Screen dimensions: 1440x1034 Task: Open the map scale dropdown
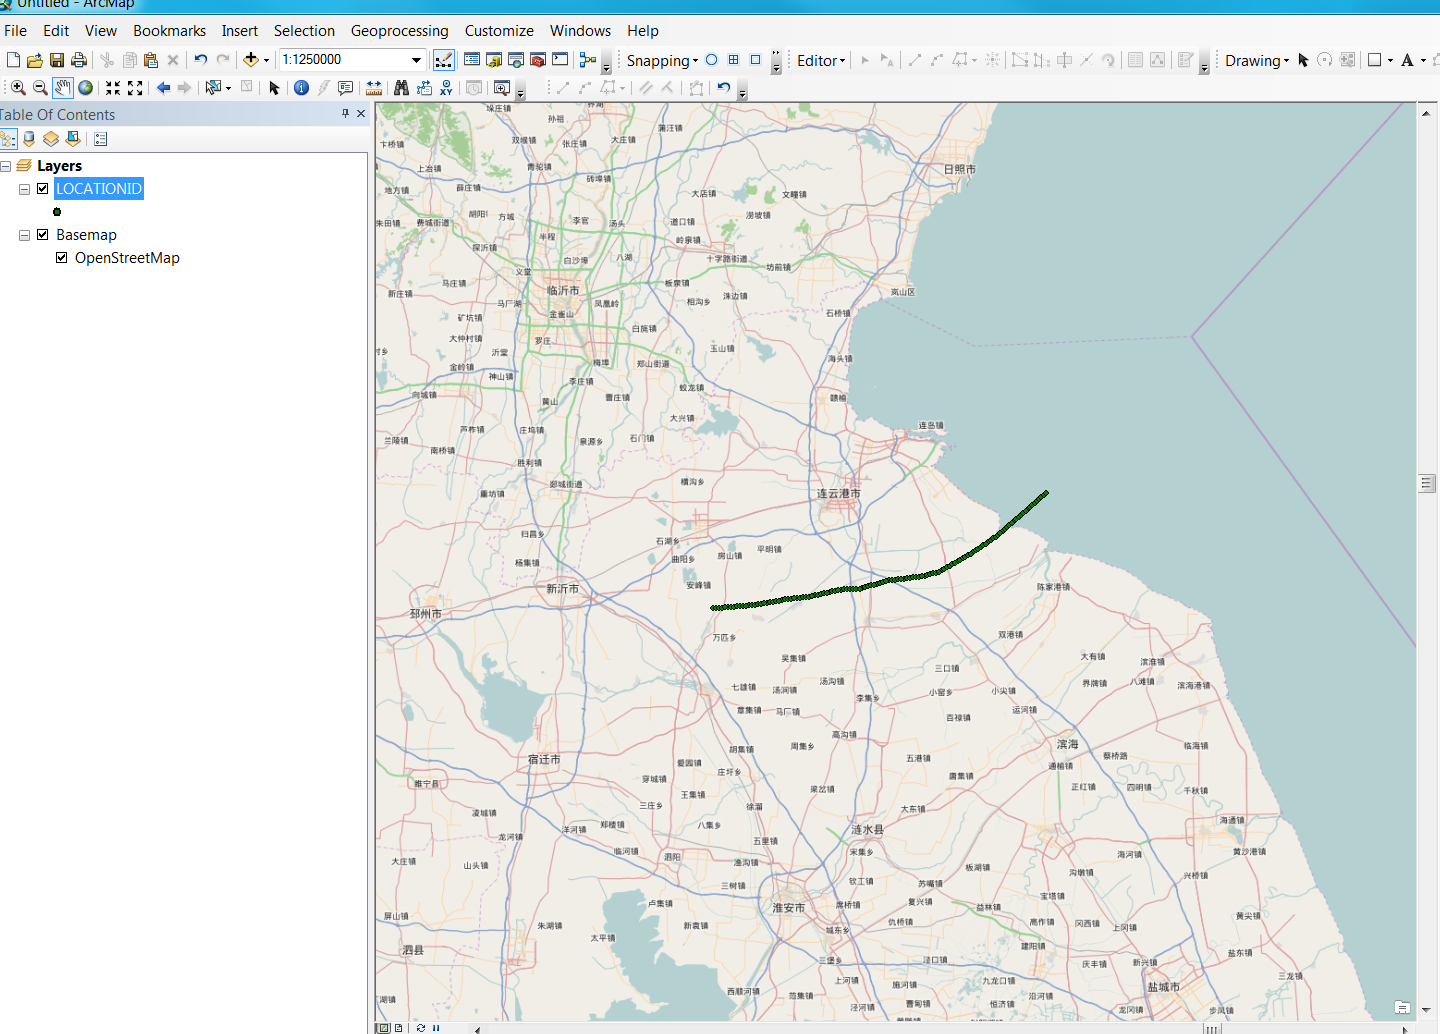pos(416,60)
